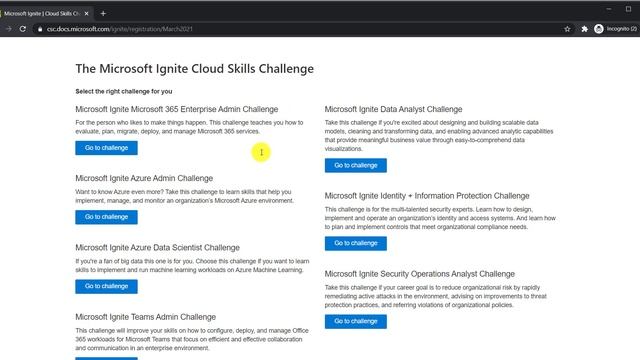Click the 'Microsoft Ignite Teams Admin Challenge' heading
640x360 pixels.
tap(146, 317)
